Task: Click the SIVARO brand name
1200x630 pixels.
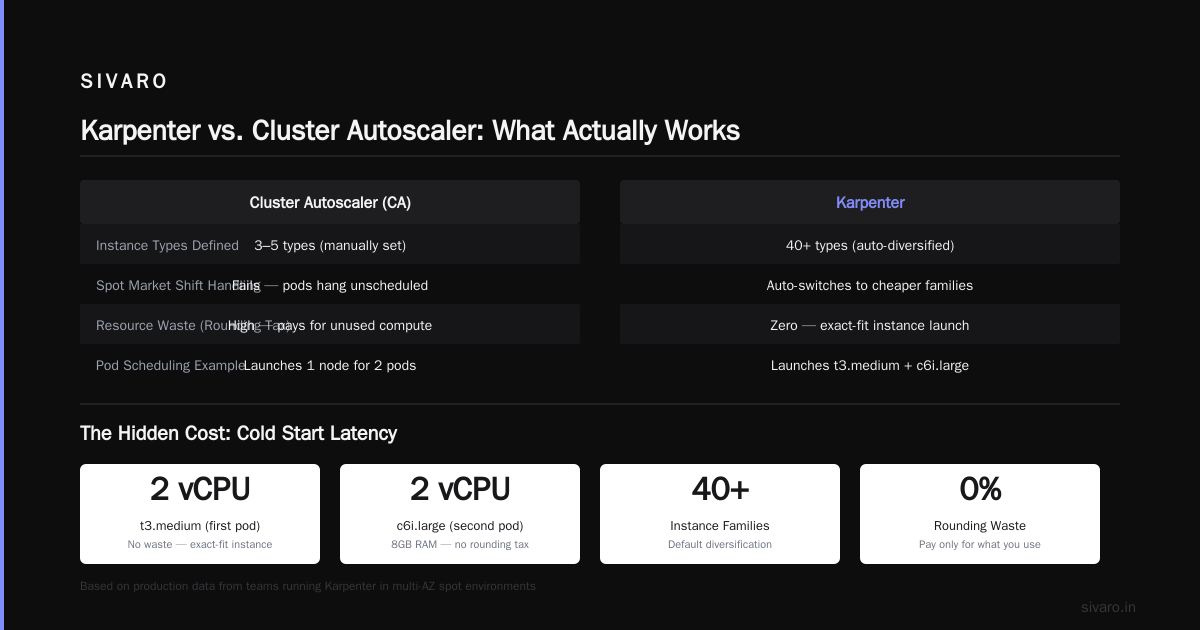Action: coord(124,82)
